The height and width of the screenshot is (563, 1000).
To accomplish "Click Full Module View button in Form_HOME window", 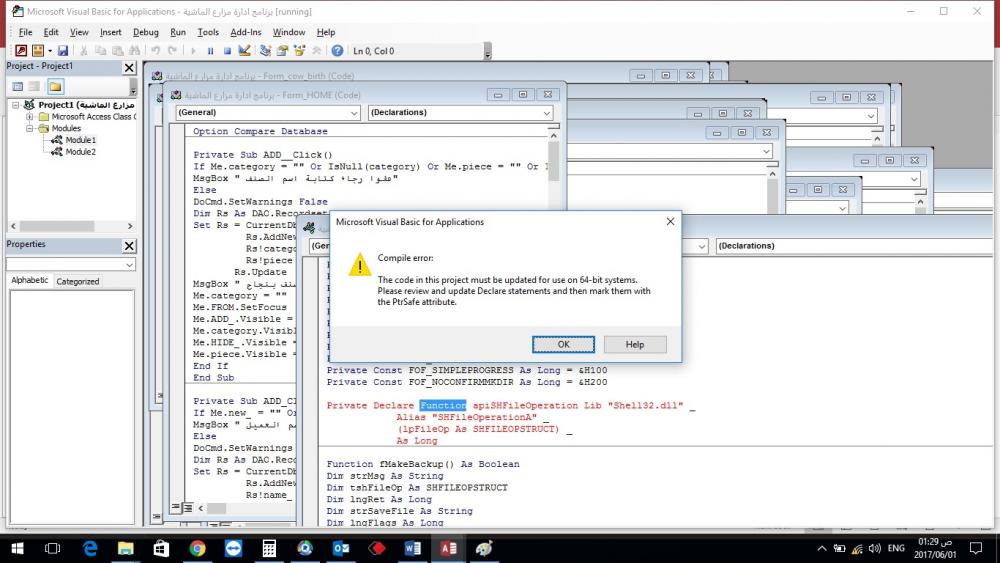I will coord(188,508).
